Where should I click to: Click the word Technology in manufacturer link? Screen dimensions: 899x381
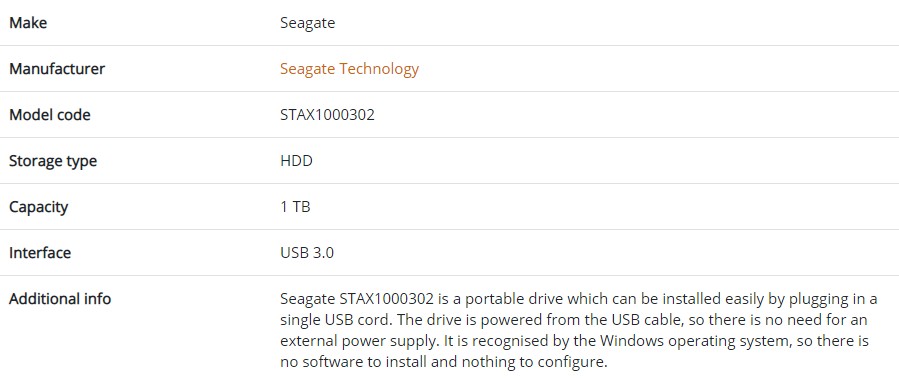(379, 69)
